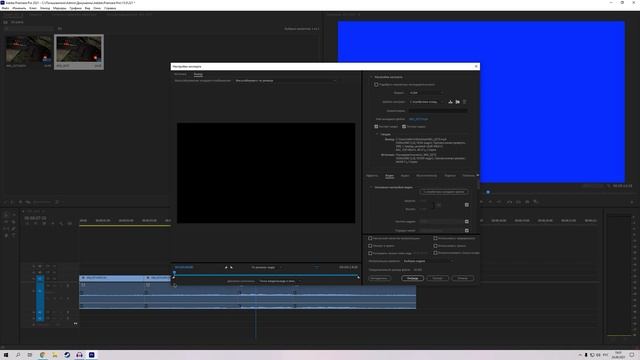Open File Explorer from the taskbar
The width and height of the screenshot is (640, 360).
[55, 355]
